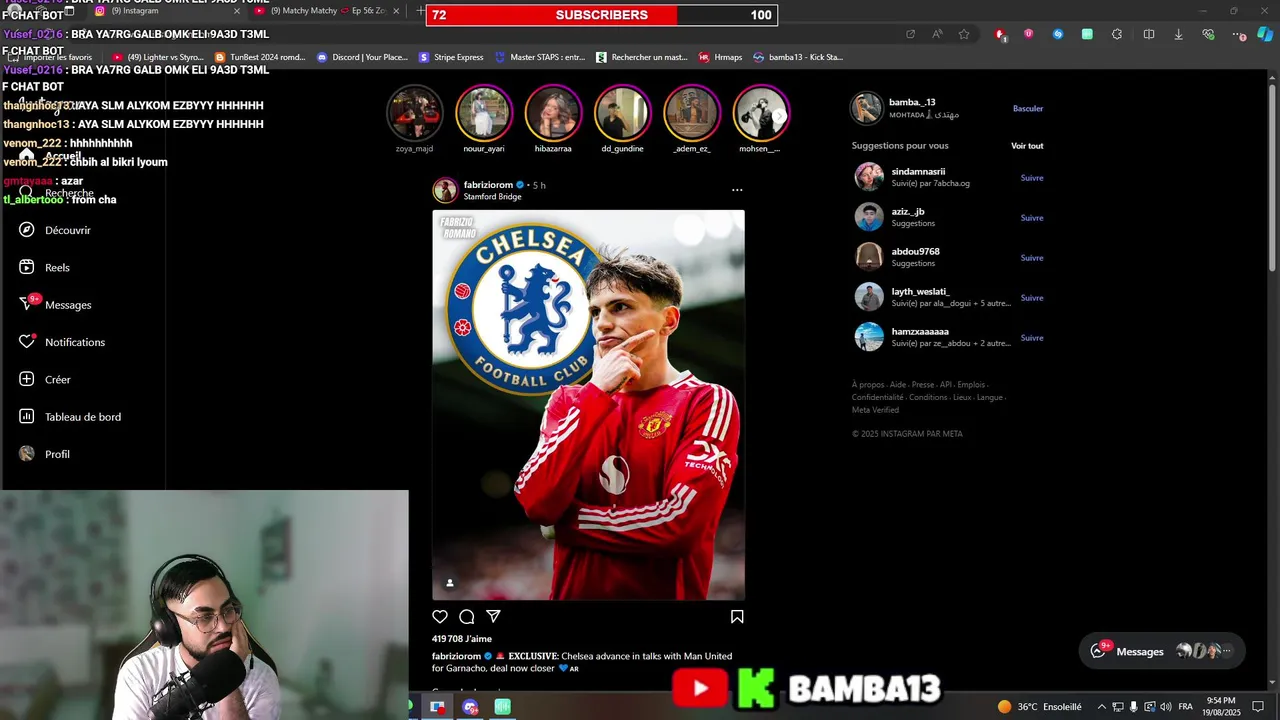Click Basculer to switch accounts
The width and height of the screenshot is (1280, 720).
click(1028, 108)
